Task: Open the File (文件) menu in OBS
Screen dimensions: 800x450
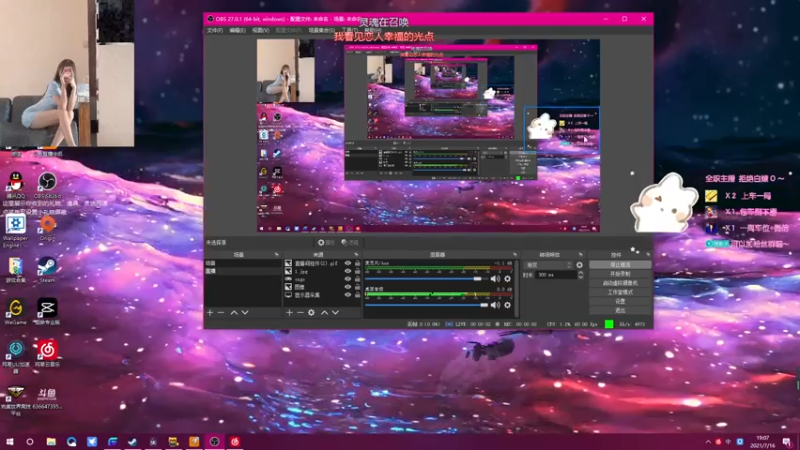Action: tap(215, 31)
